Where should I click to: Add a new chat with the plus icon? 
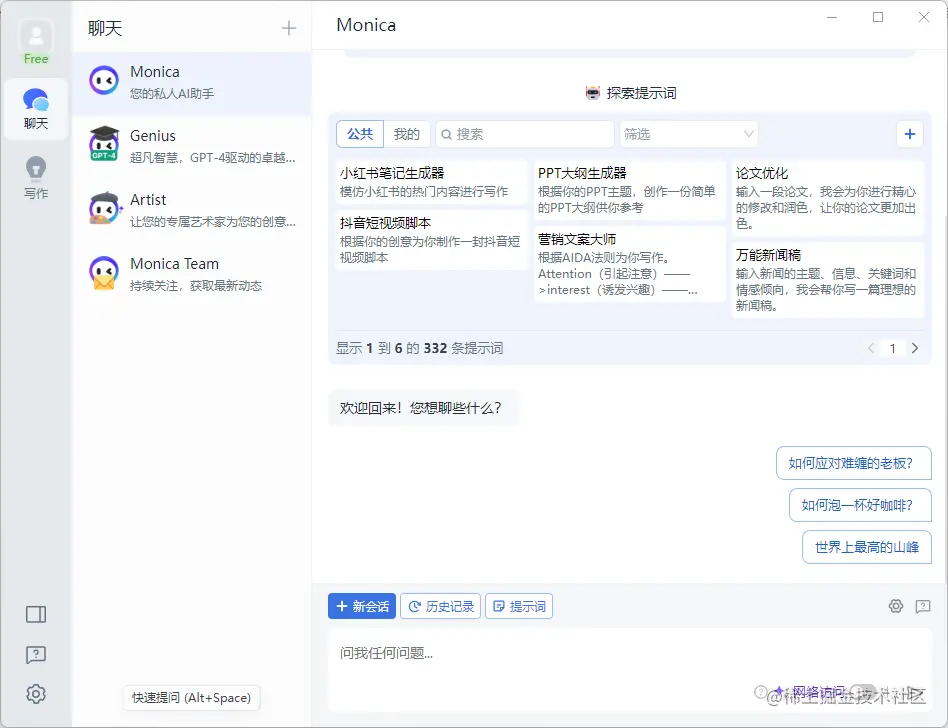[289, 28]
